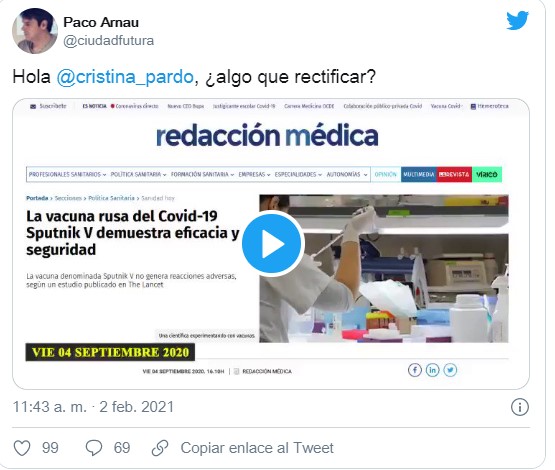Open tweet info circle icon
Screen dimensions: 555x470
click(520, 407)
